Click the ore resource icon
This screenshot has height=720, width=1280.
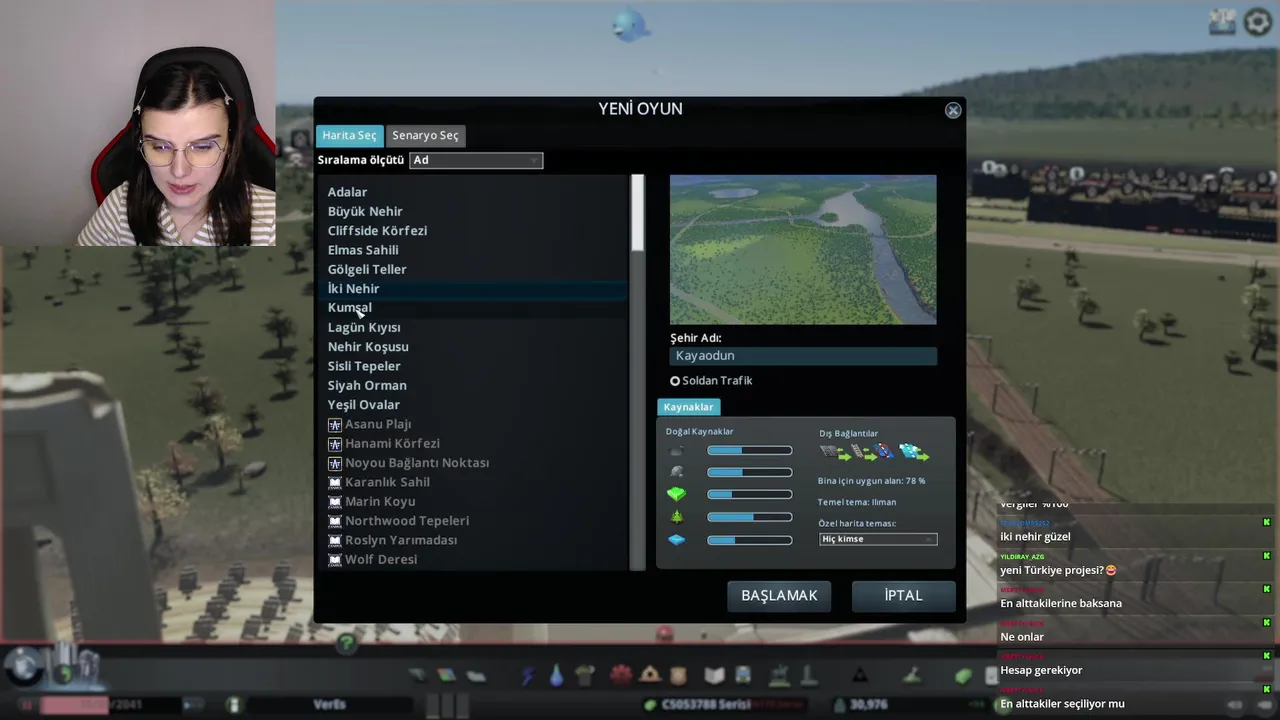677,472
